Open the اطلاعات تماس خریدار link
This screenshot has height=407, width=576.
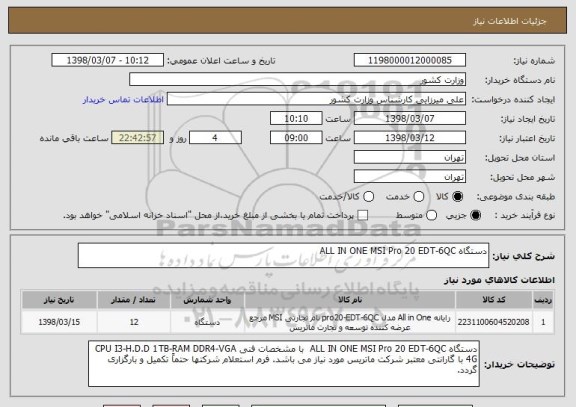123,100
